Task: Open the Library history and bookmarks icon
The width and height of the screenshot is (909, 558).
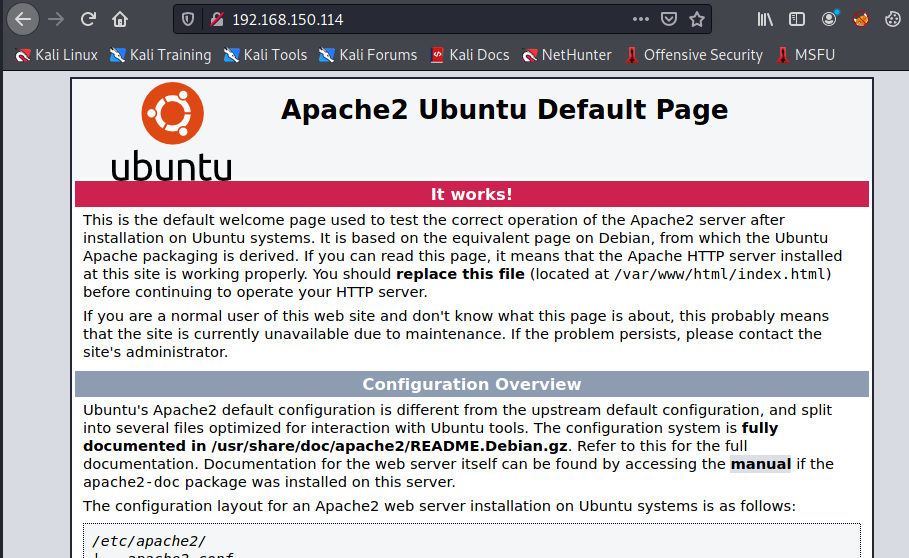Action: pos(765,19)
